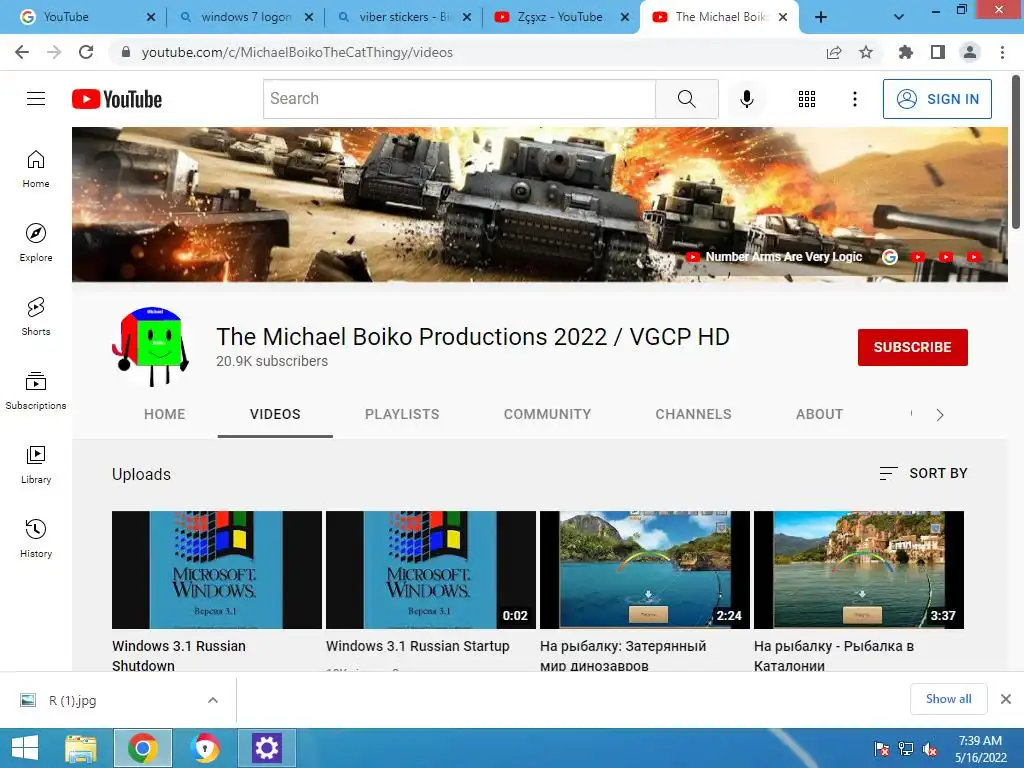Open downloaded file R (1).jpg
The height and width of the screenshot is (768, 1024).
click(72, 700)
